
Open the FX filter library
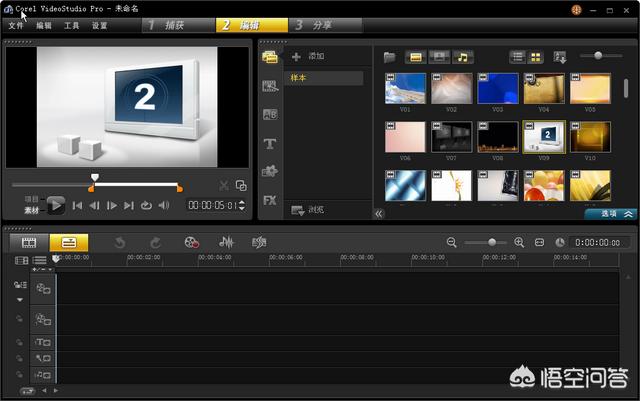point(269,200)
